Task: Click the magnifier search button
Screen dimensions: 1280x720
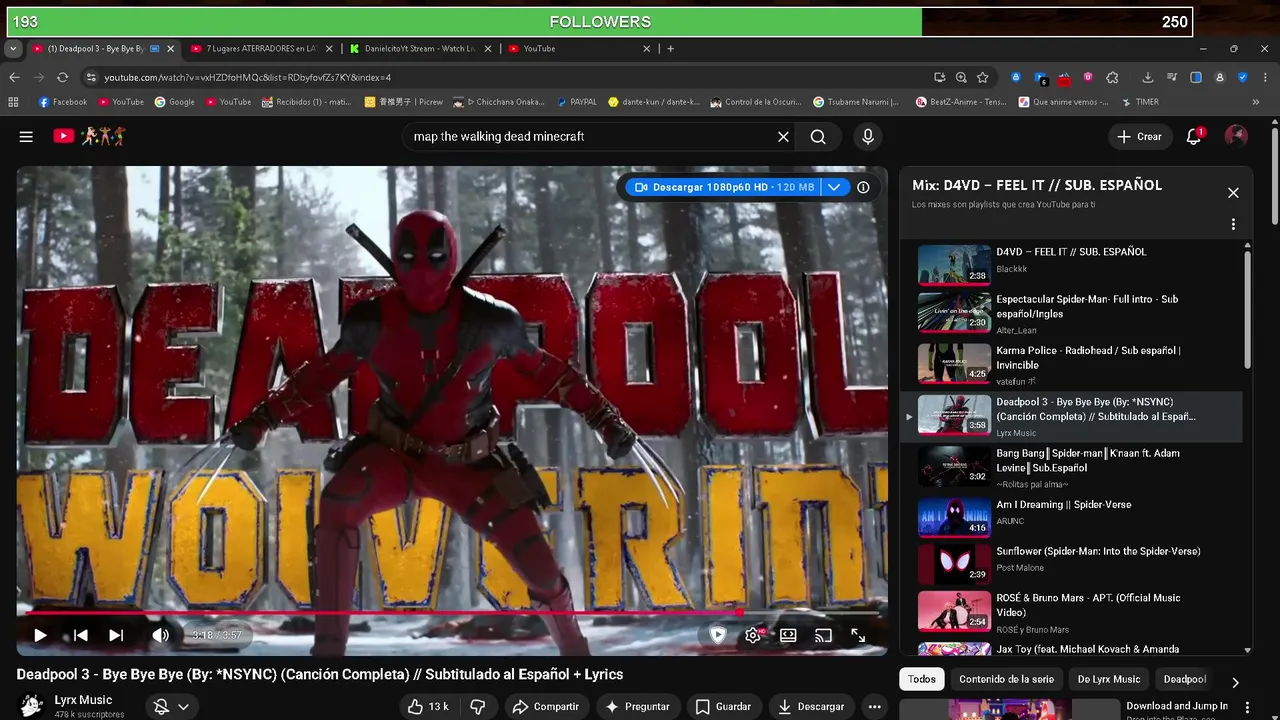Action: (818, 137)
